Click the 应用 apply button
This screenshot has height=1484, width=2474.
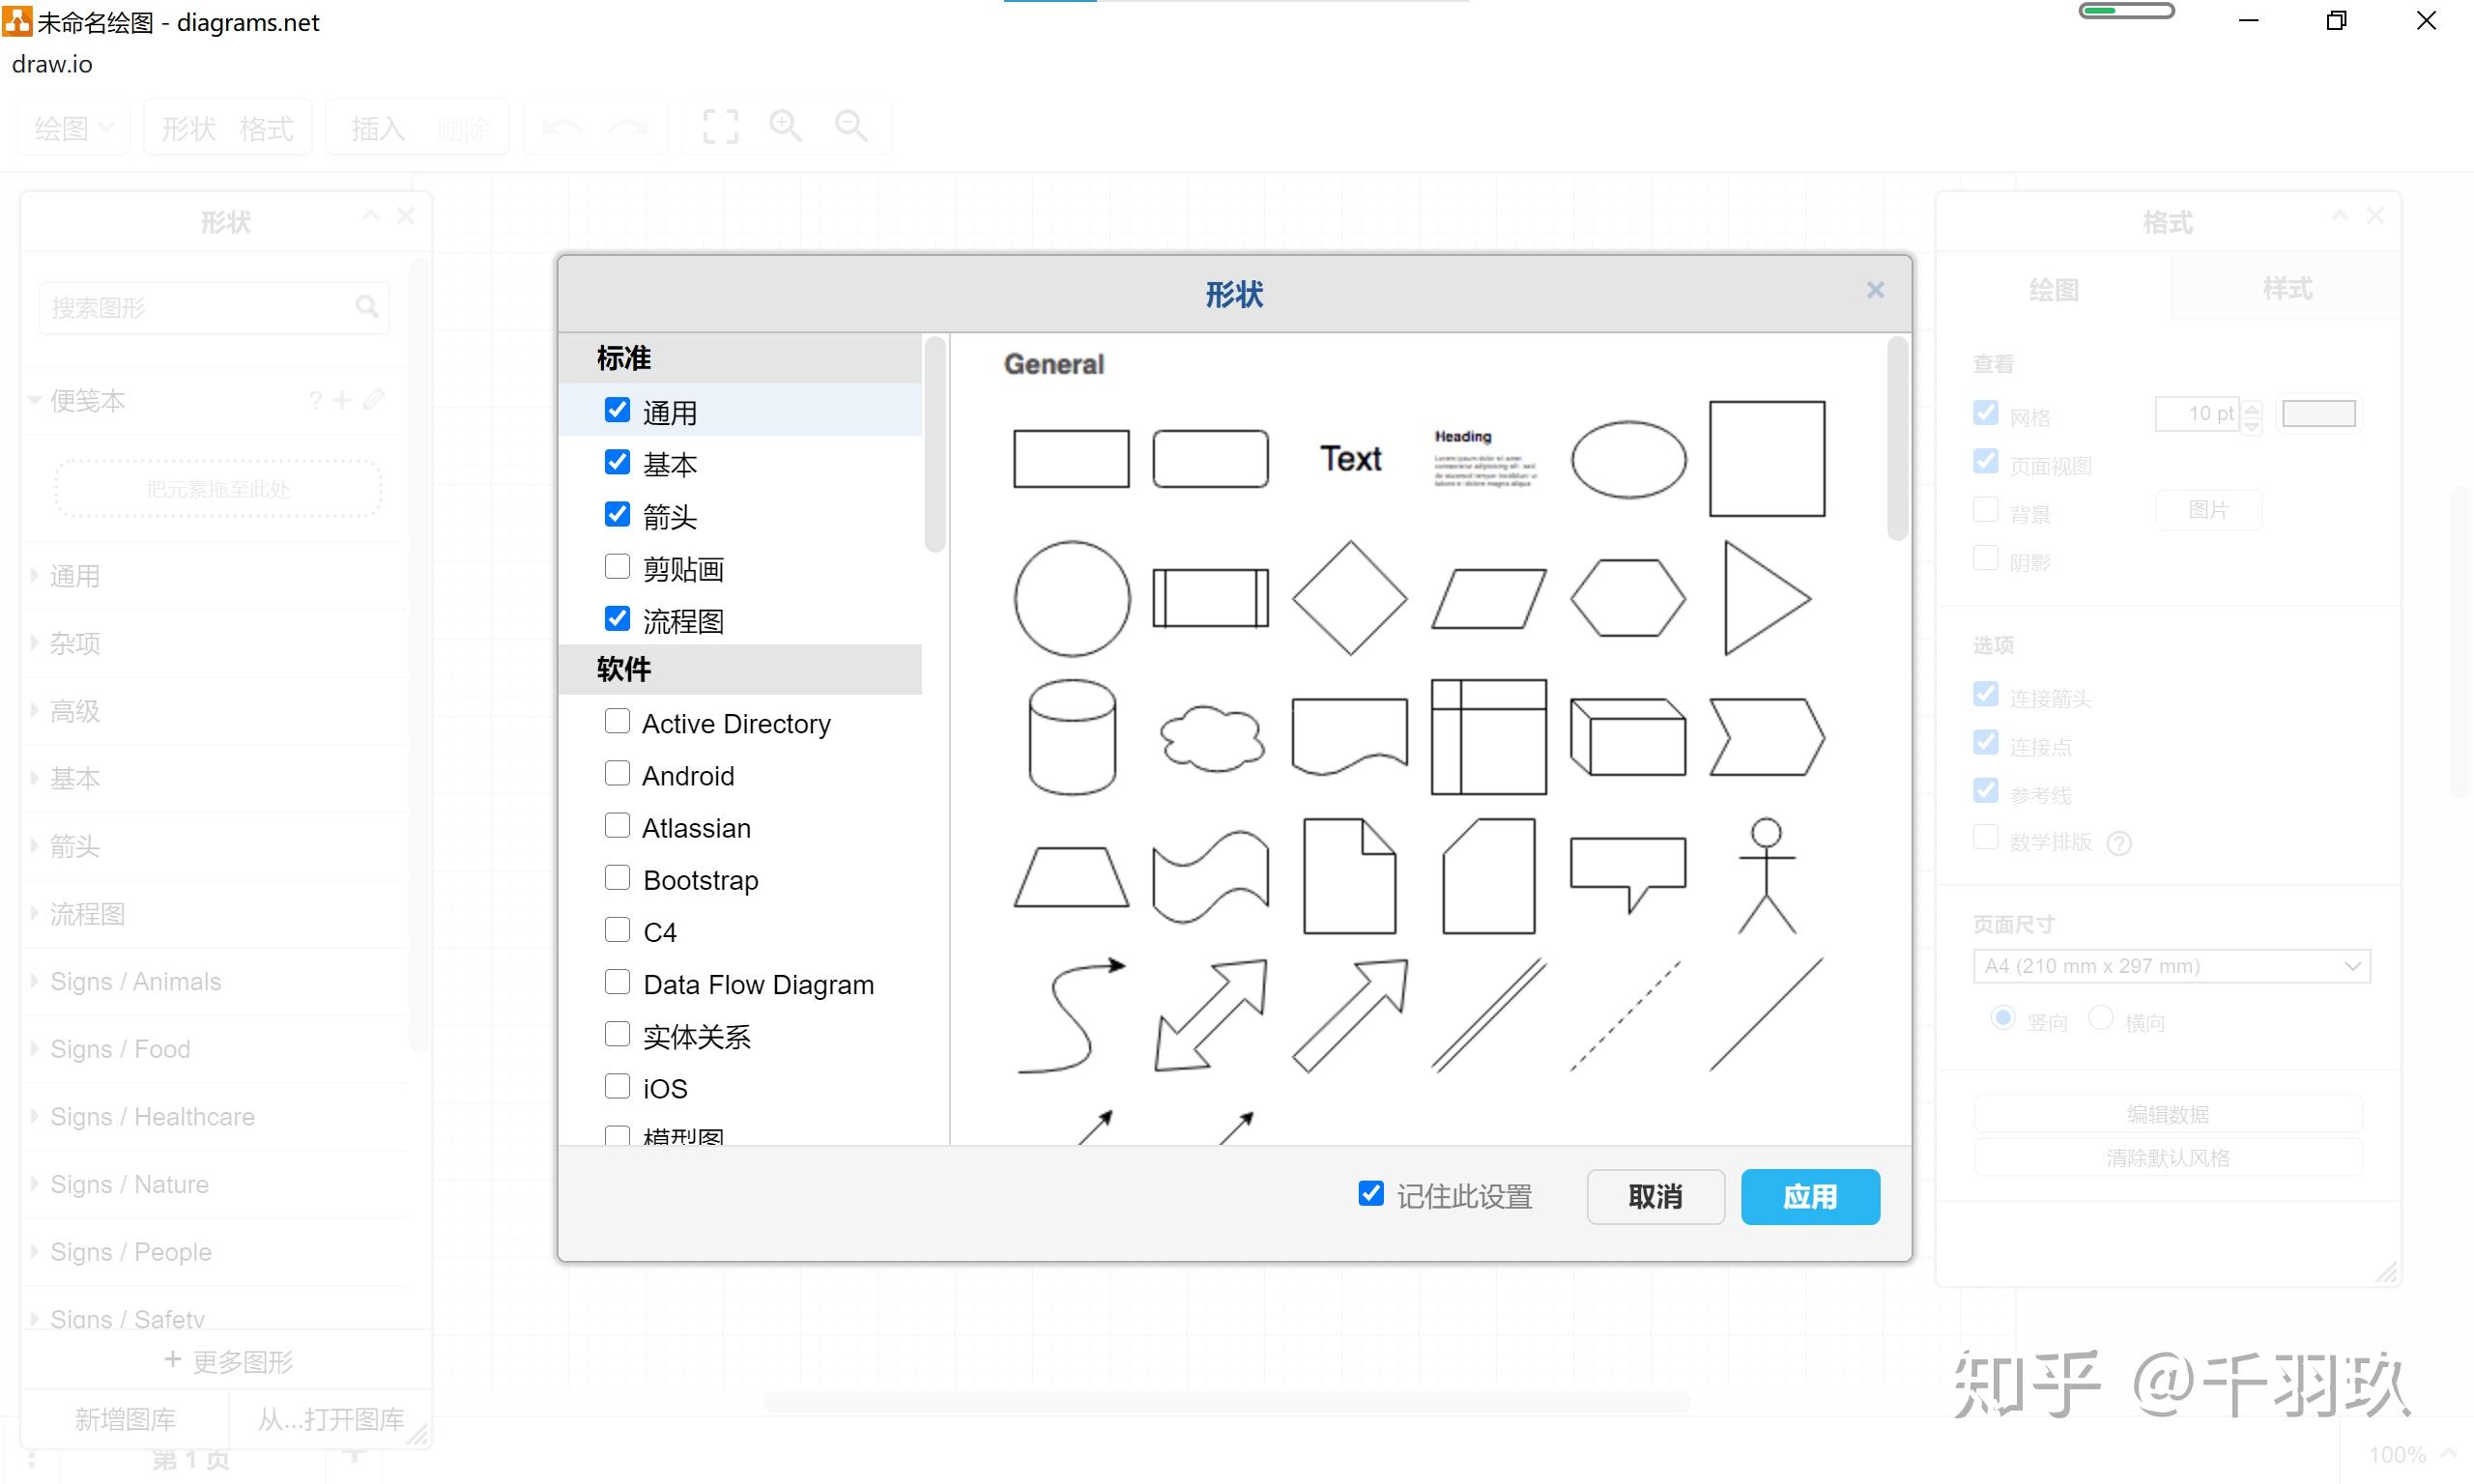[x=1809, y=1196]
